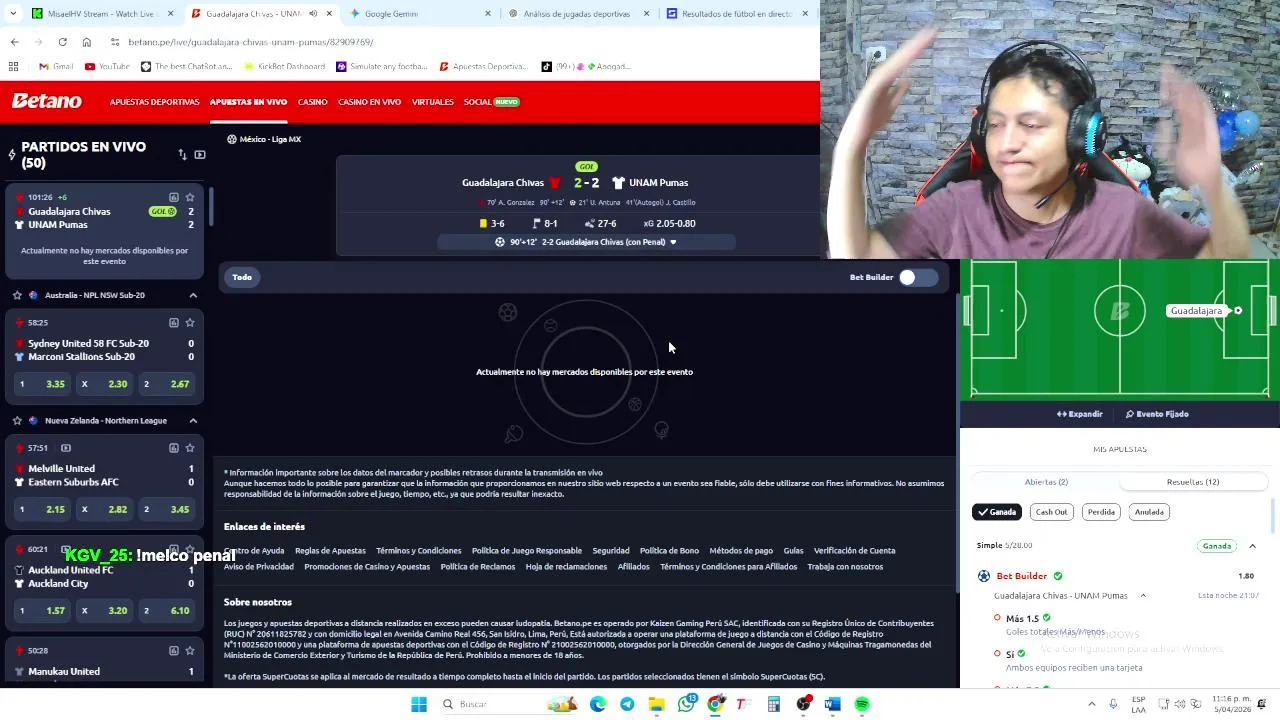Open Verificación de Cuenta link
Image resolution: width=1280 pixels, height=720 pixels.
click(854, 551)
